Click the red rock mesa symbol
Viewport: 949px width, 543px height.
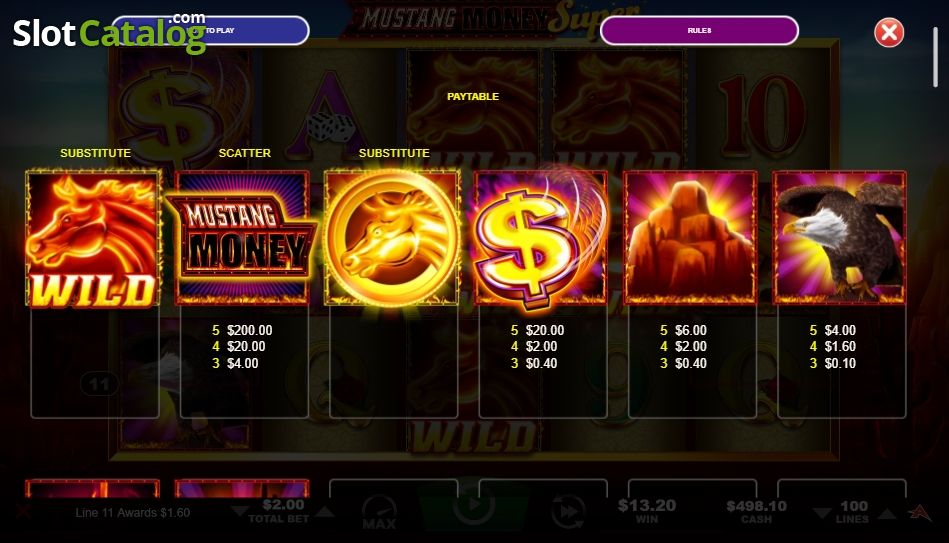click(x=690, y=238)
